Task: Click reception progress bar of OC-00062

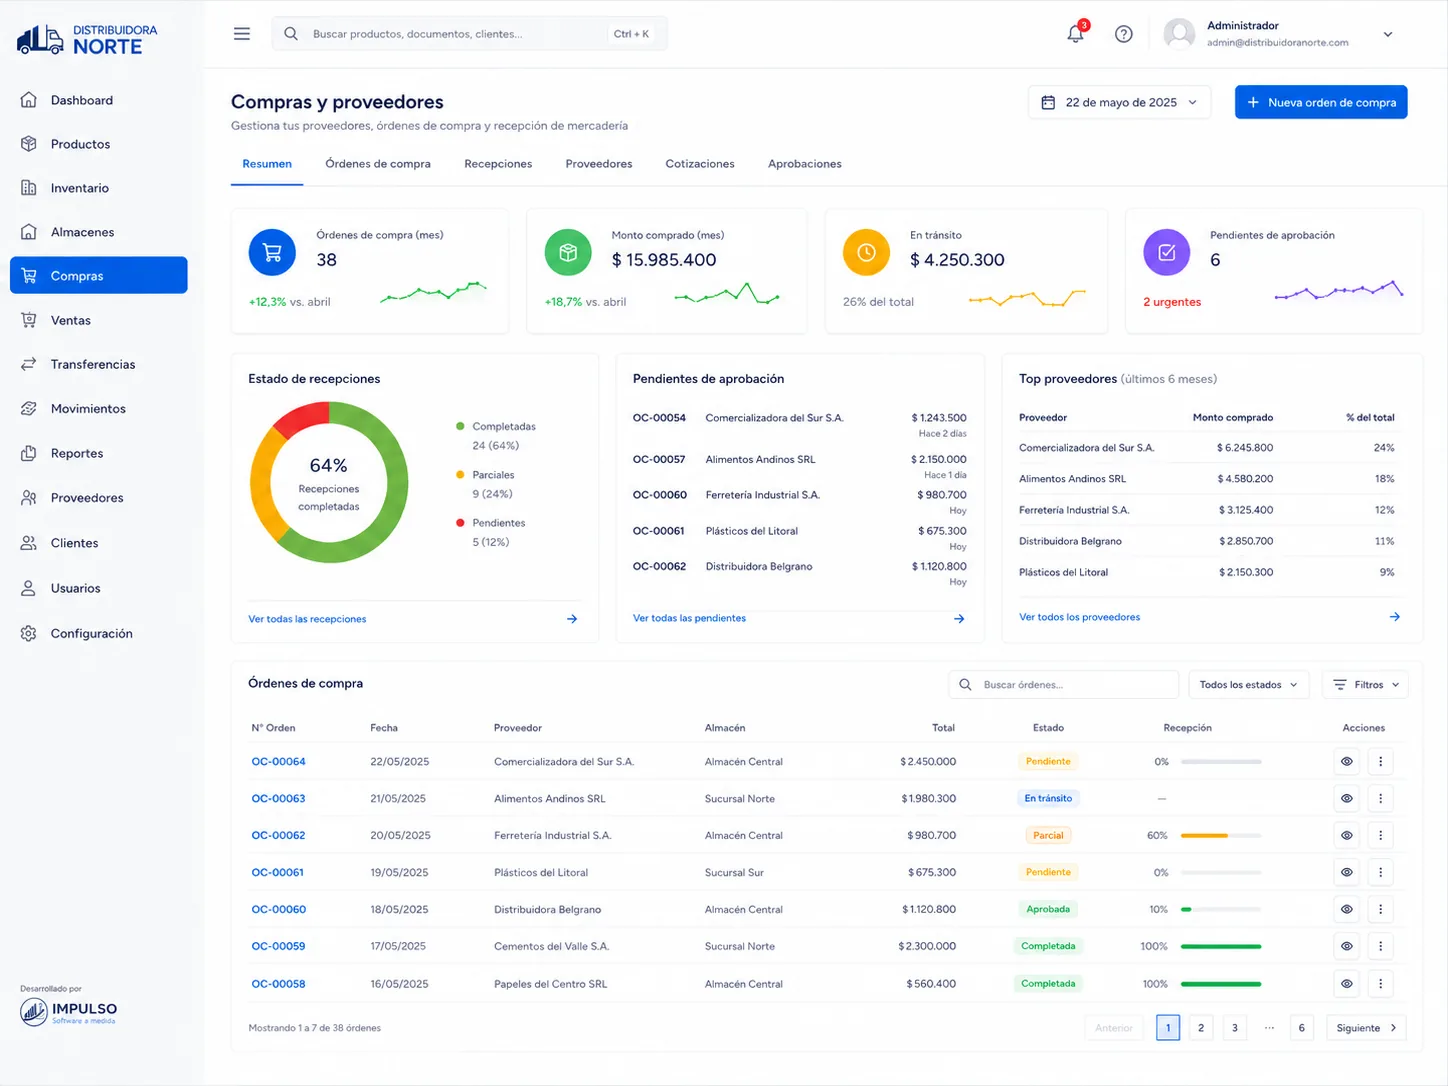Action: coord(1221,835)
